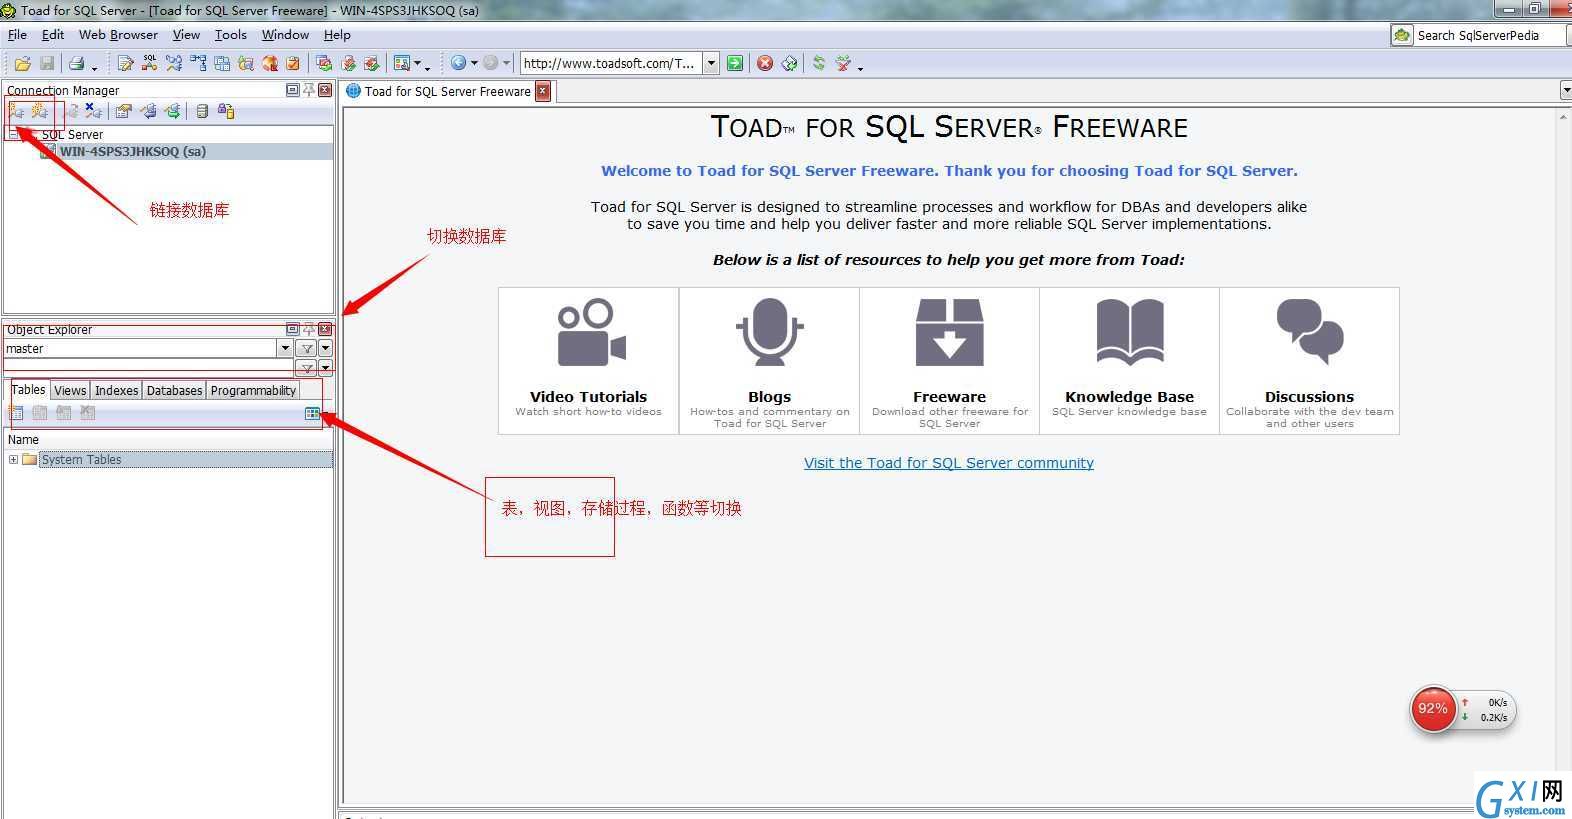This screenshot has width=1572, height=819.
Task: Switch to the Views tab
Action: pyautogui.click(x=70, y=391)
